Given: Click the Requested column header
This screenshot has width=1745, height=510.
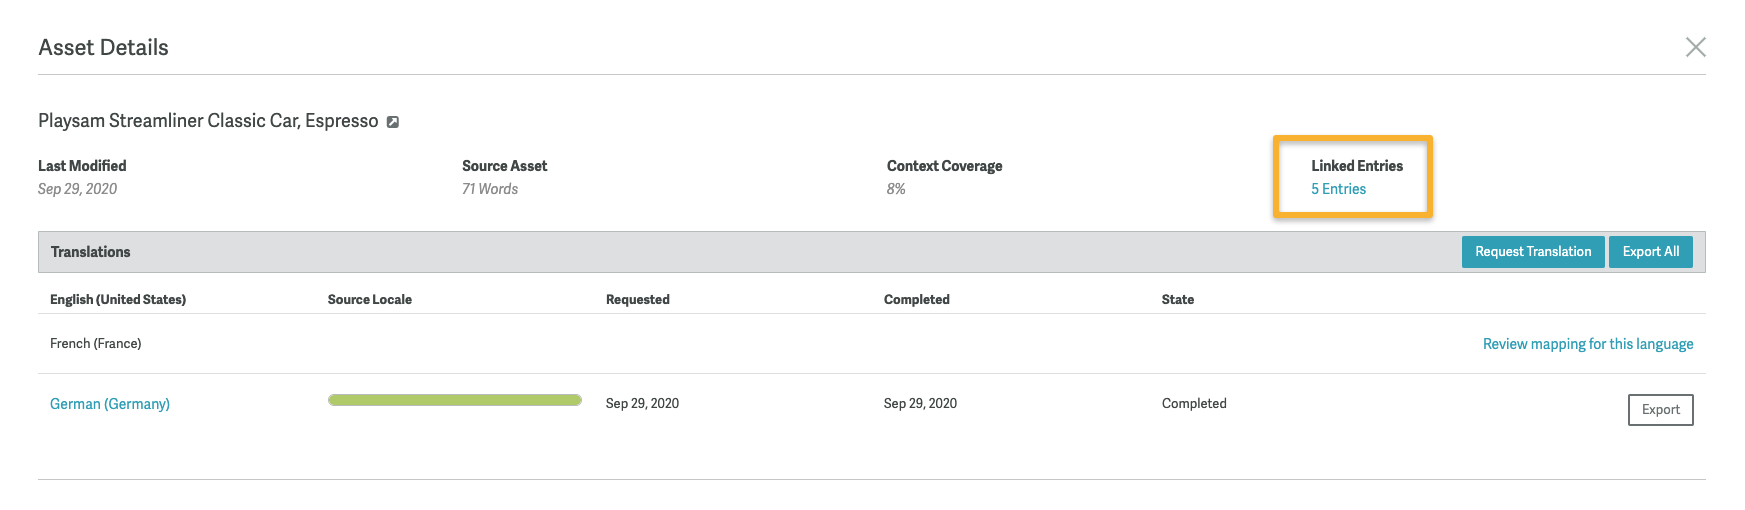Looking at the screenshot, I should 638,300.
